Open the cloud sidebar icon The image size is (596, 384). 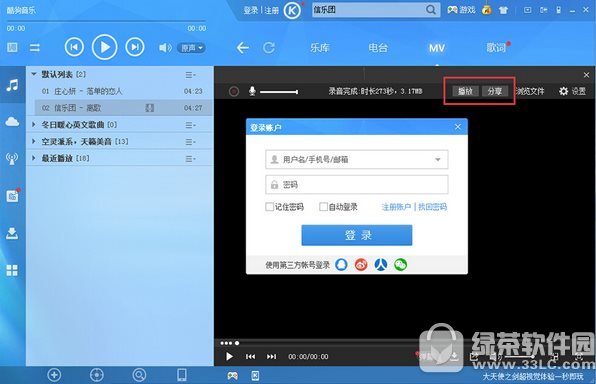pos(12,122)
